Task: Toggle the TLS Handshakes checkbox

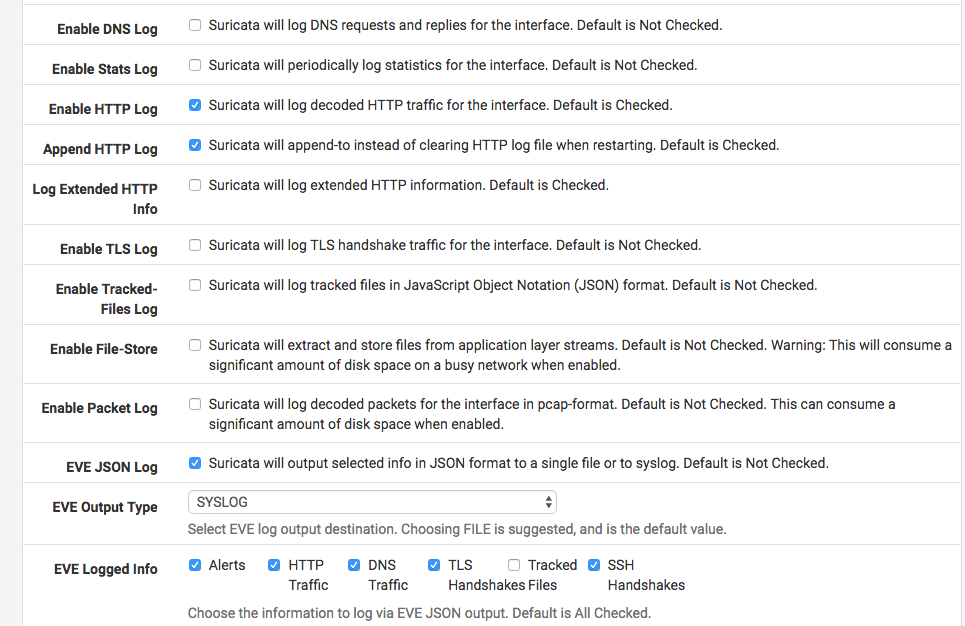Action: click(x=434, y=565)
